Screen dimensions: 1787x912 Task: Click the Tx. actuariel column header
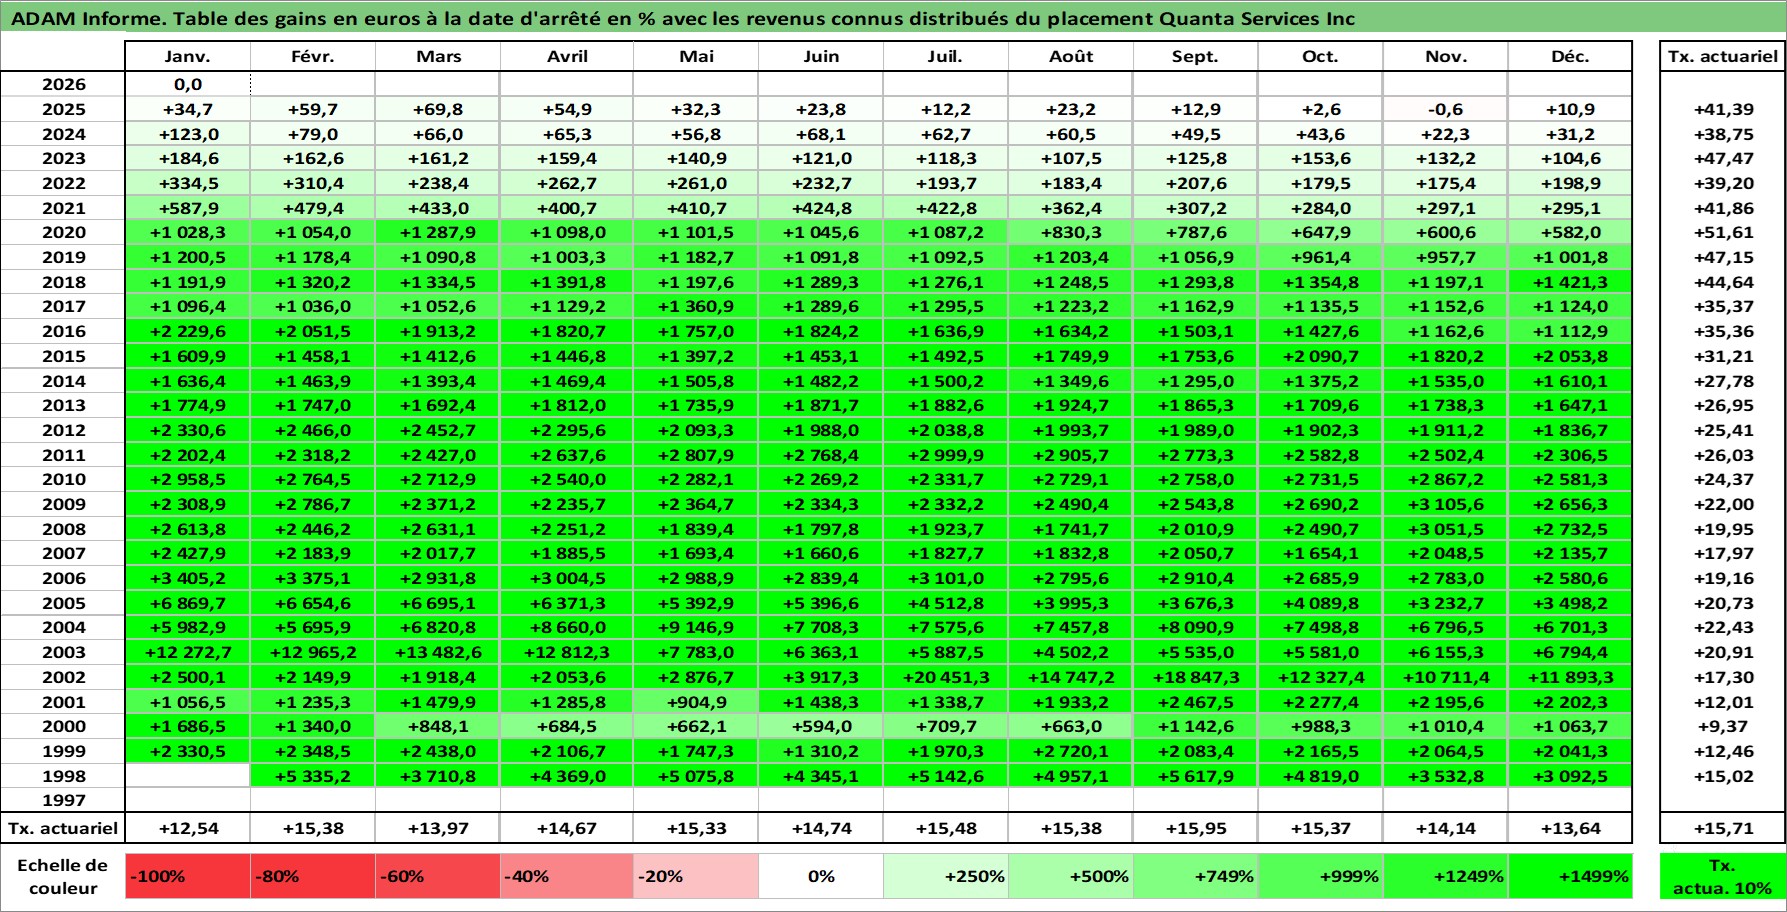coord(1723,57)
